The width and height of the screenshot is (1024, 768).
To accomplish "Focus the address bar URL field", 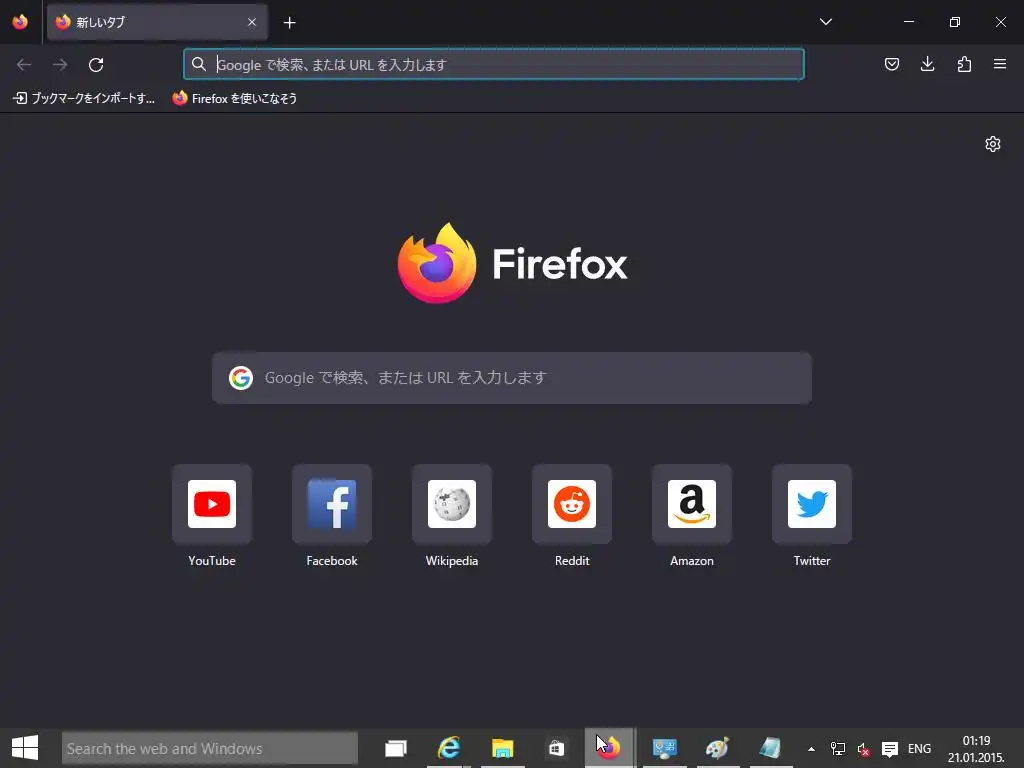I will [x=494, y=64].
